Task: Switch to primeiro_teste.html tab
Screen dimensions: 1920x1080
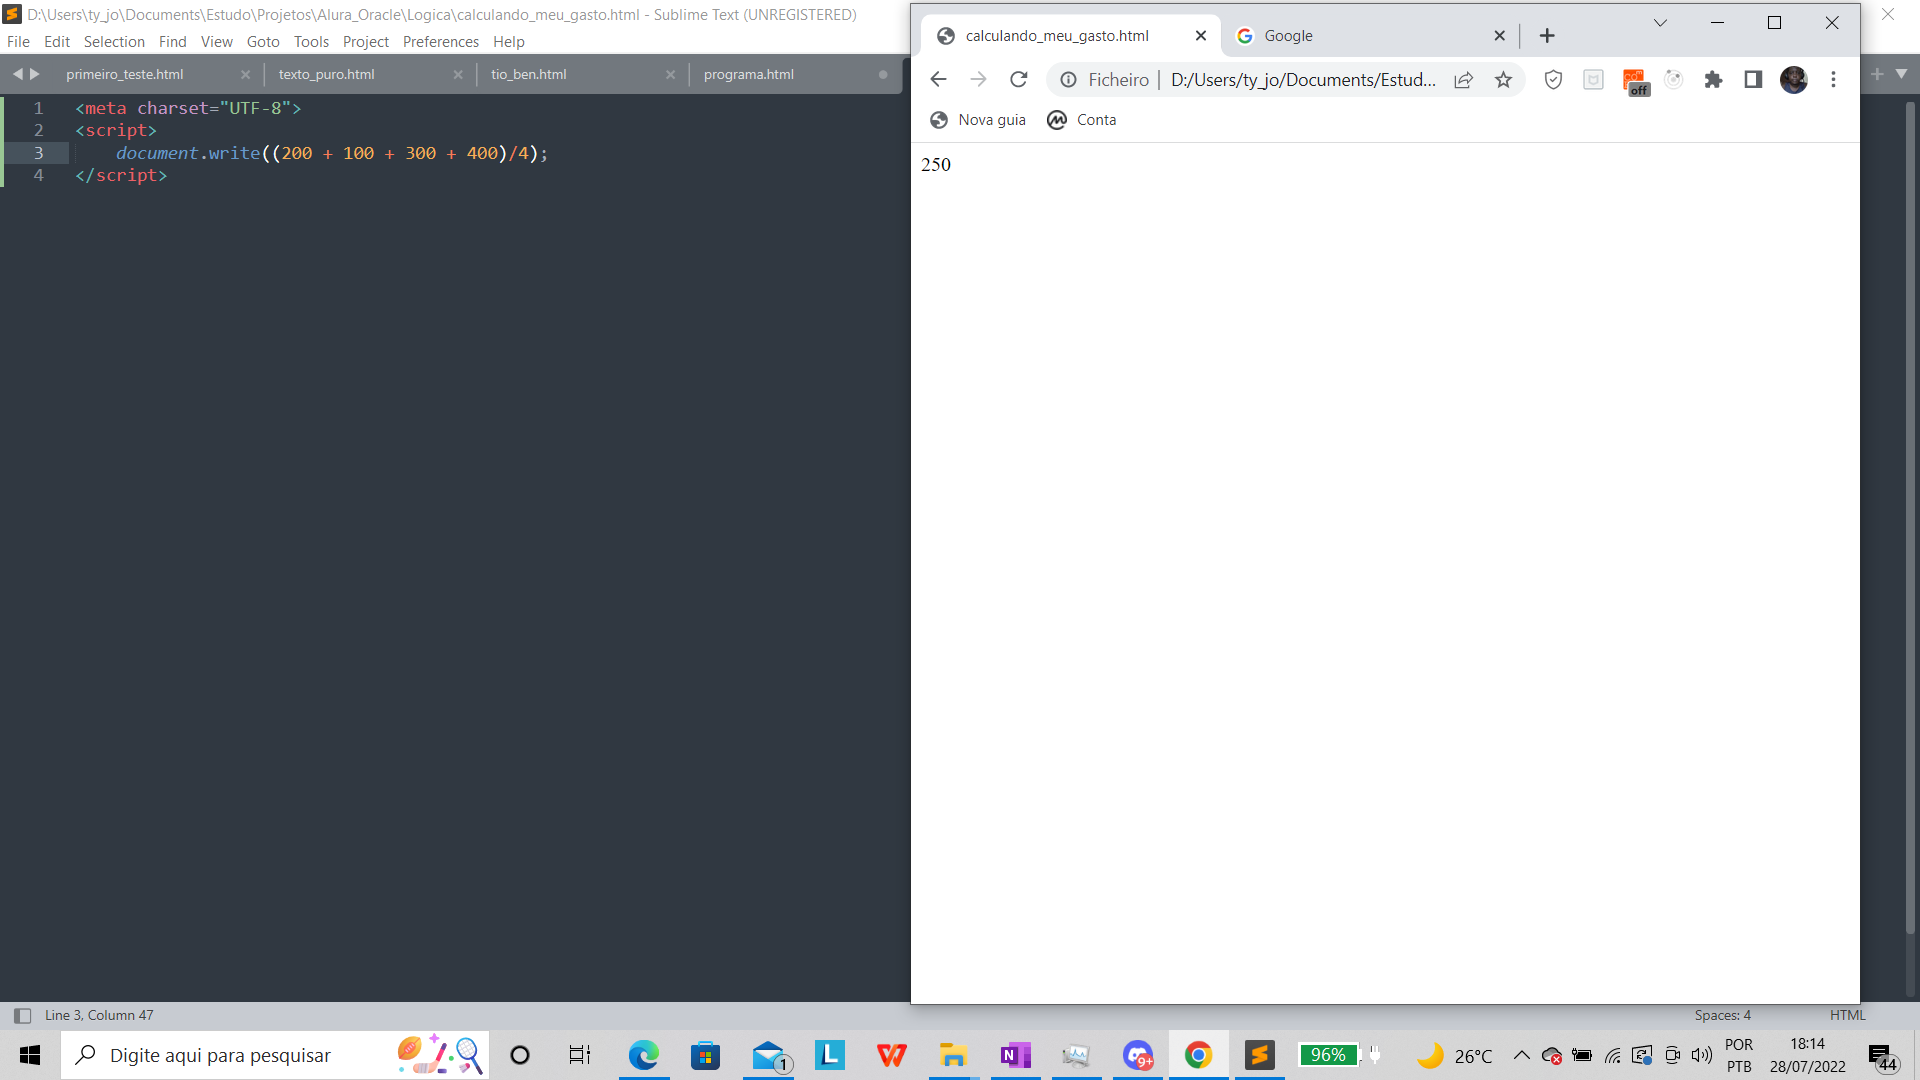Action: pyautogui.click(x=125, y=75)
